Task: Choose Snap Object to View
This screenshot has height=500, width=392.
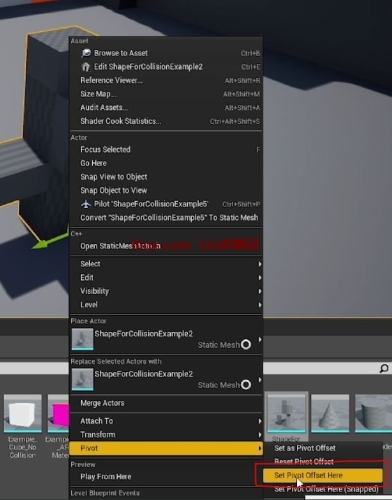Action: (166, 190)
